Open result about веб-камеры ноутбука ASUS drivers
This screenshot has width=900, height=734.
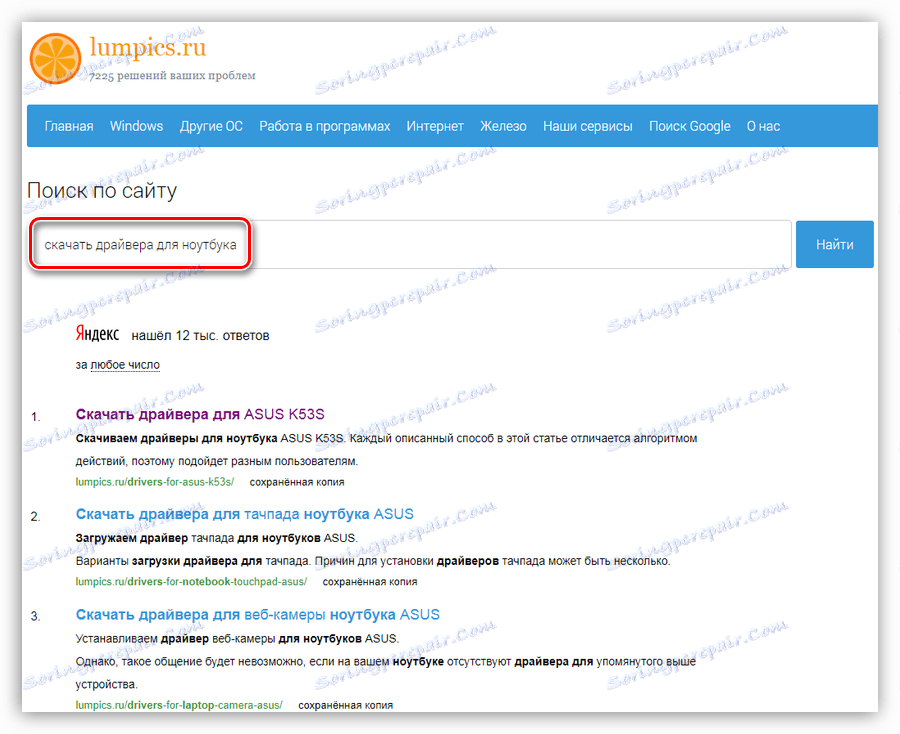tap(258, 615)
